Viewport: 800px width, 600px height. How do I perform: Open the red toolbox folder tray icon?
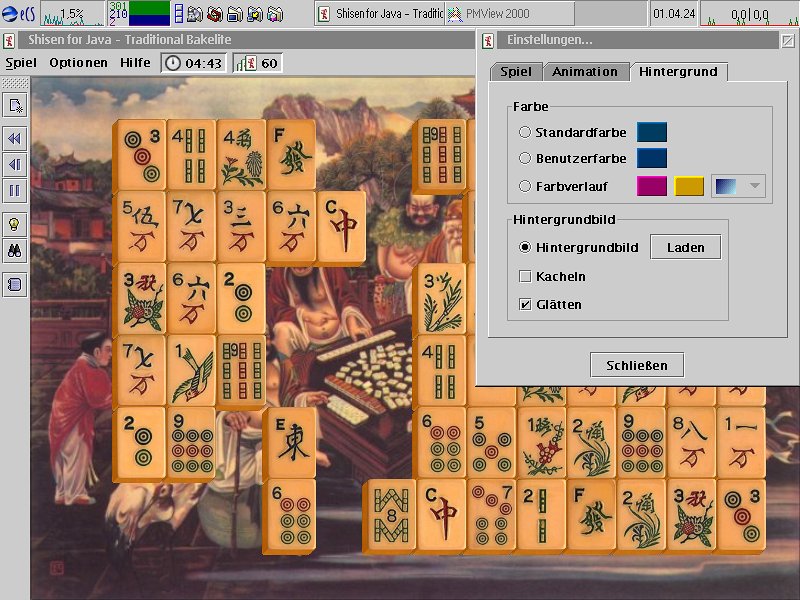point(215,14)
